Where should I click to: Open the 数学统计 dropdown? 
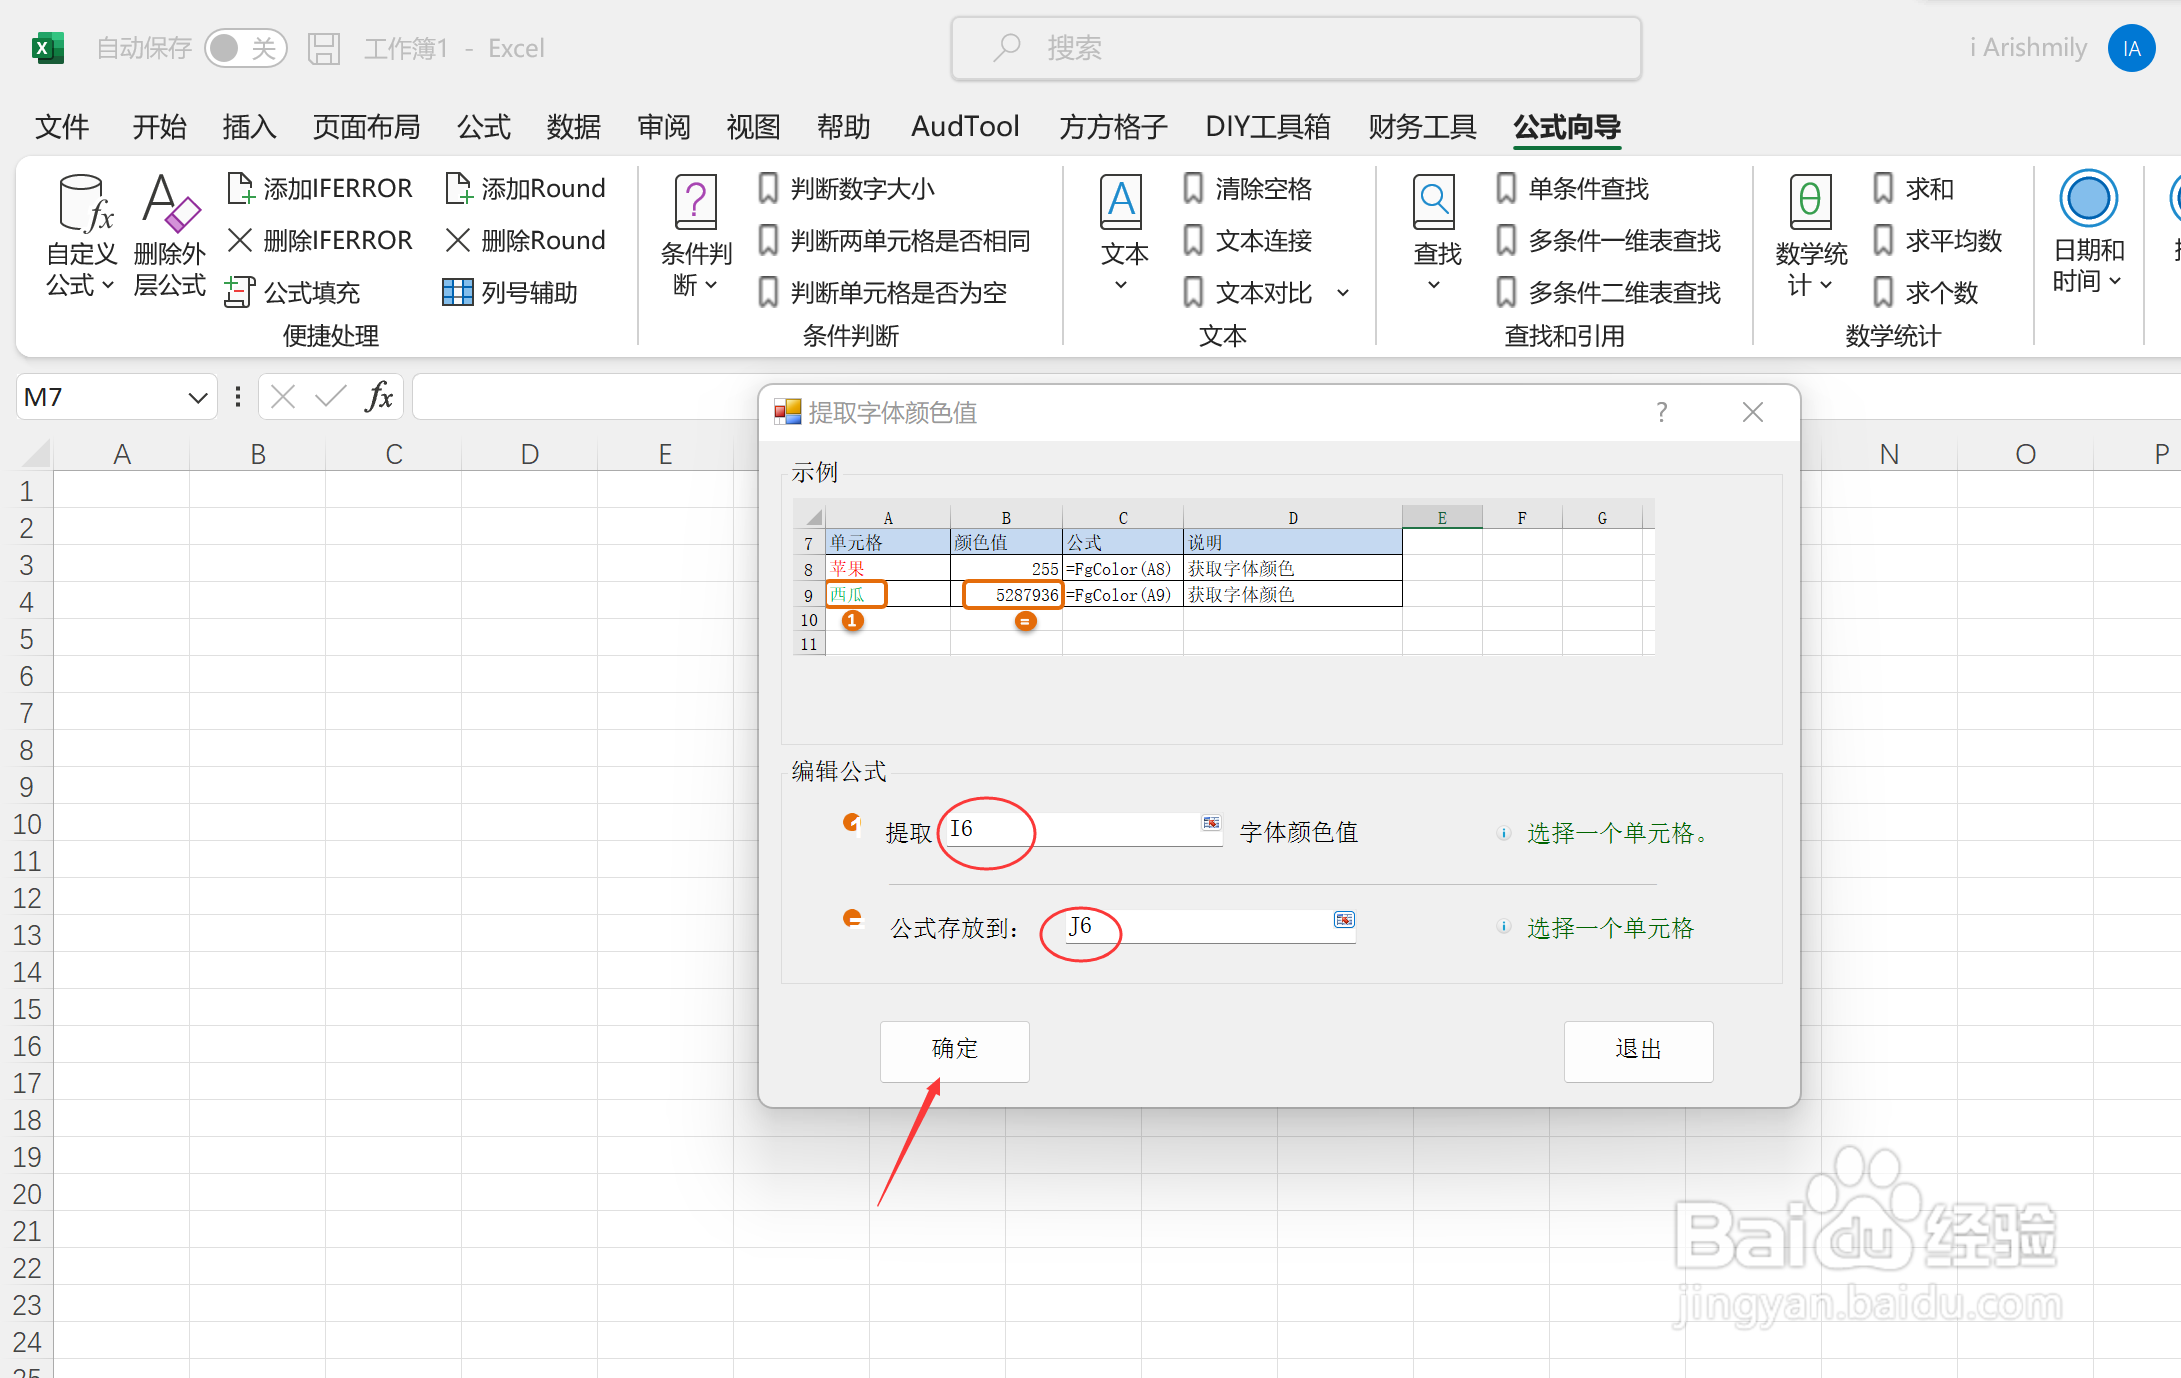[1811, 236]
